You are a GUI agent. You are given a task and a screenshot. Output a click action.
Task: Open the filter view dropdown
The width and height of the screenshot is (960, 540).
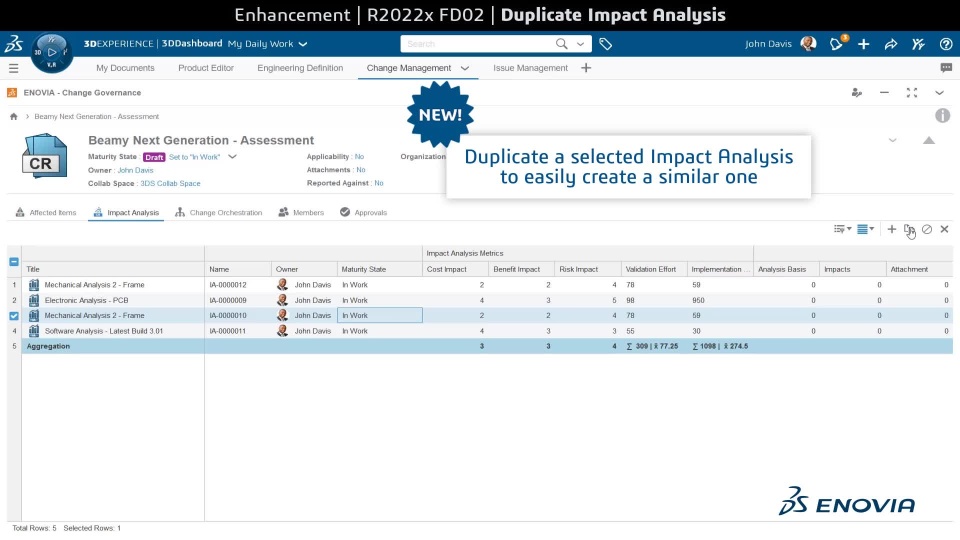point(842,229)
